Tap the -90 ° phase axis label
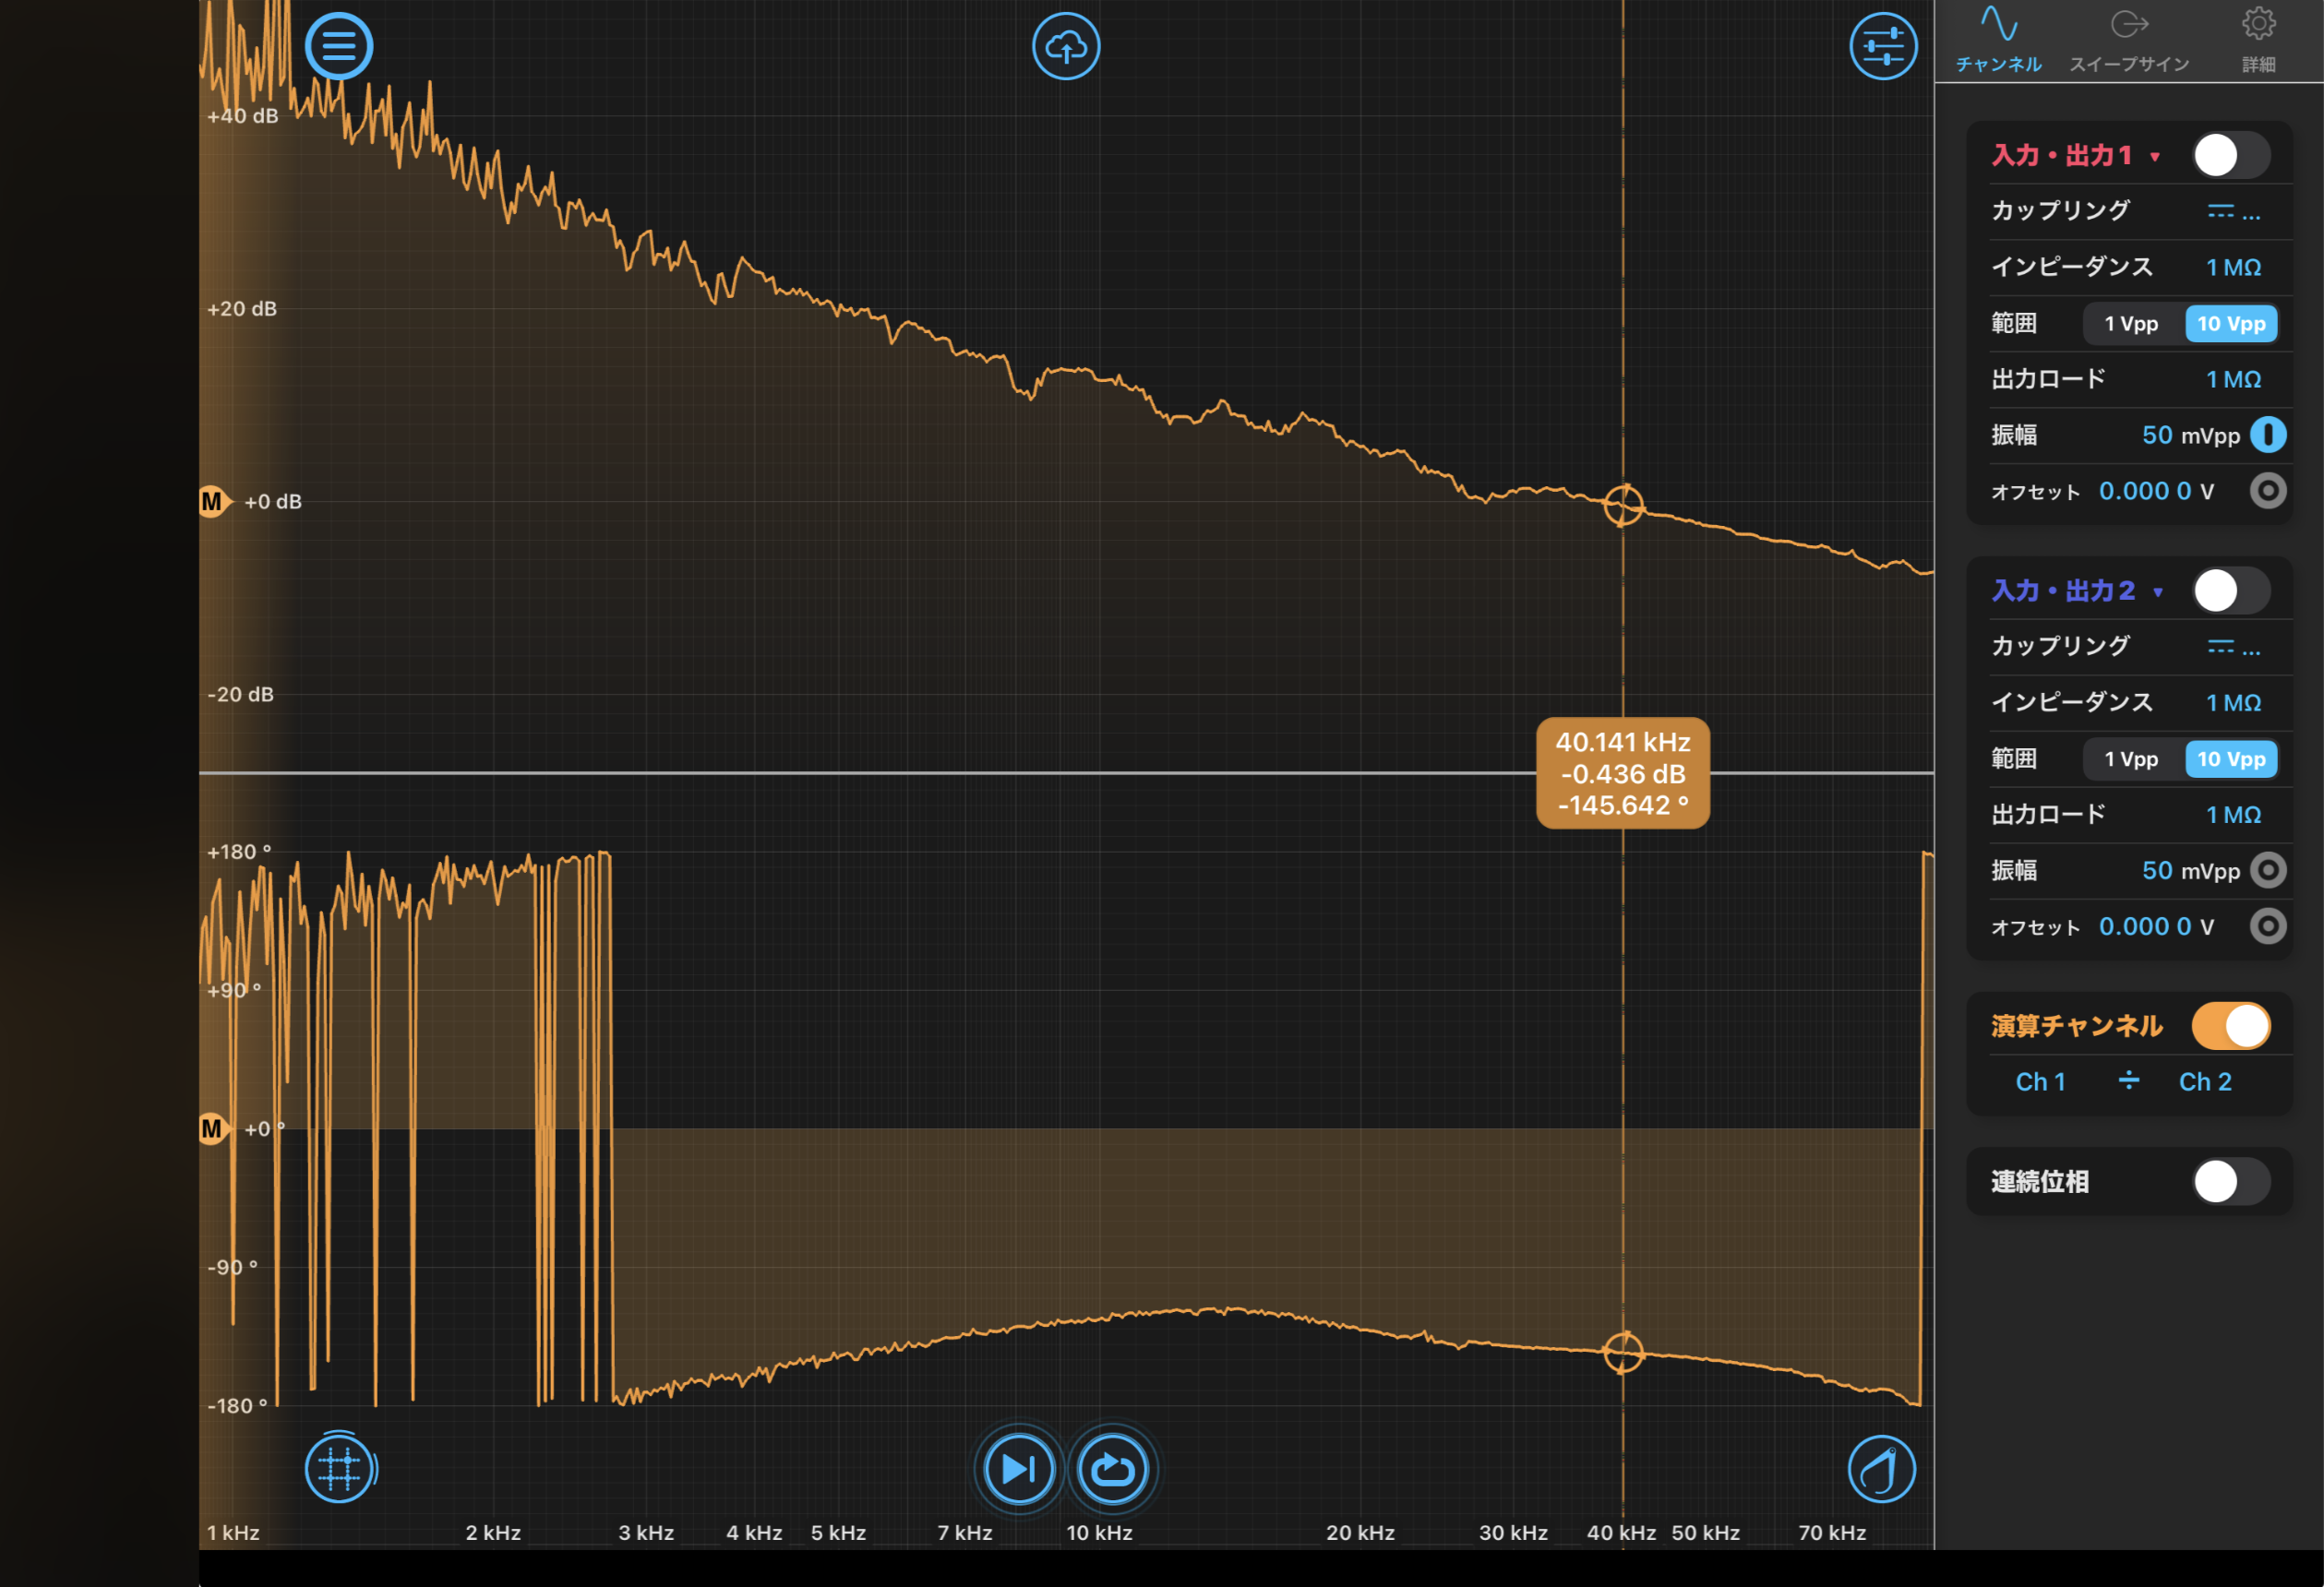The width and height of the screenshot is (2324, 1587). point(232,1266)
